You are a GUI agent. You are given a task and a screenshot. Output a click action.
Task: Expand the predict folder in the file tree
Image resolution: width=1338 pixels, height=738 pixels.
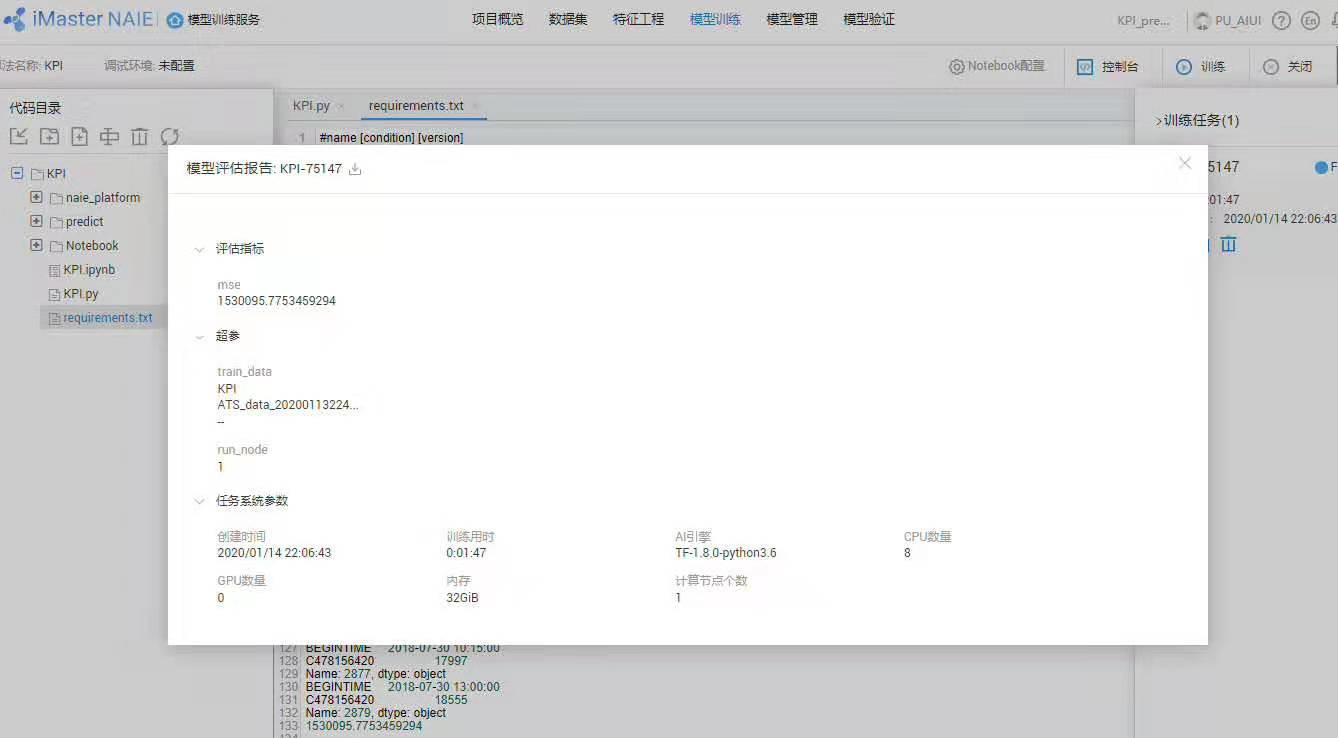click(36, 221)
